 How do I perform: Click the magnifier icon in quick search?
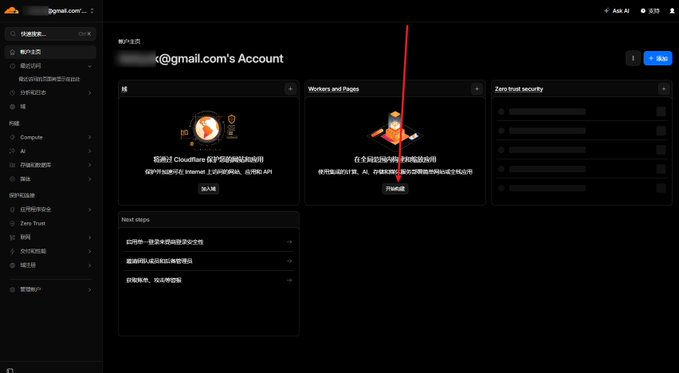[13, 34]
